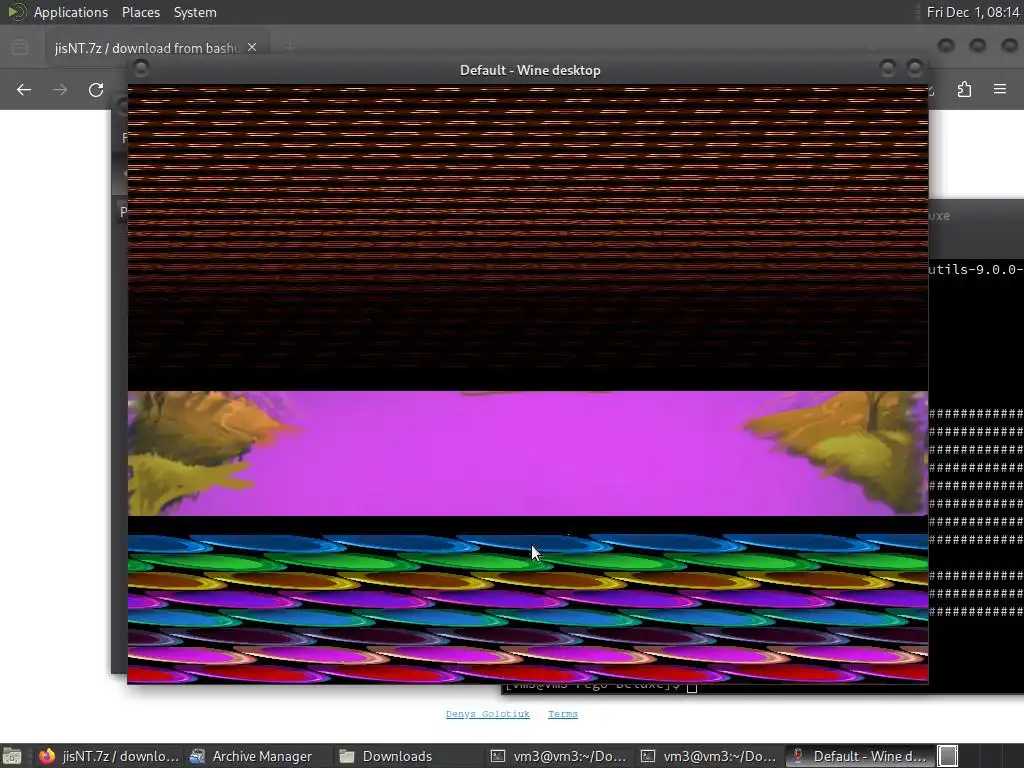
Task: Reload the page in the browser
Action: tap(96, 89)
